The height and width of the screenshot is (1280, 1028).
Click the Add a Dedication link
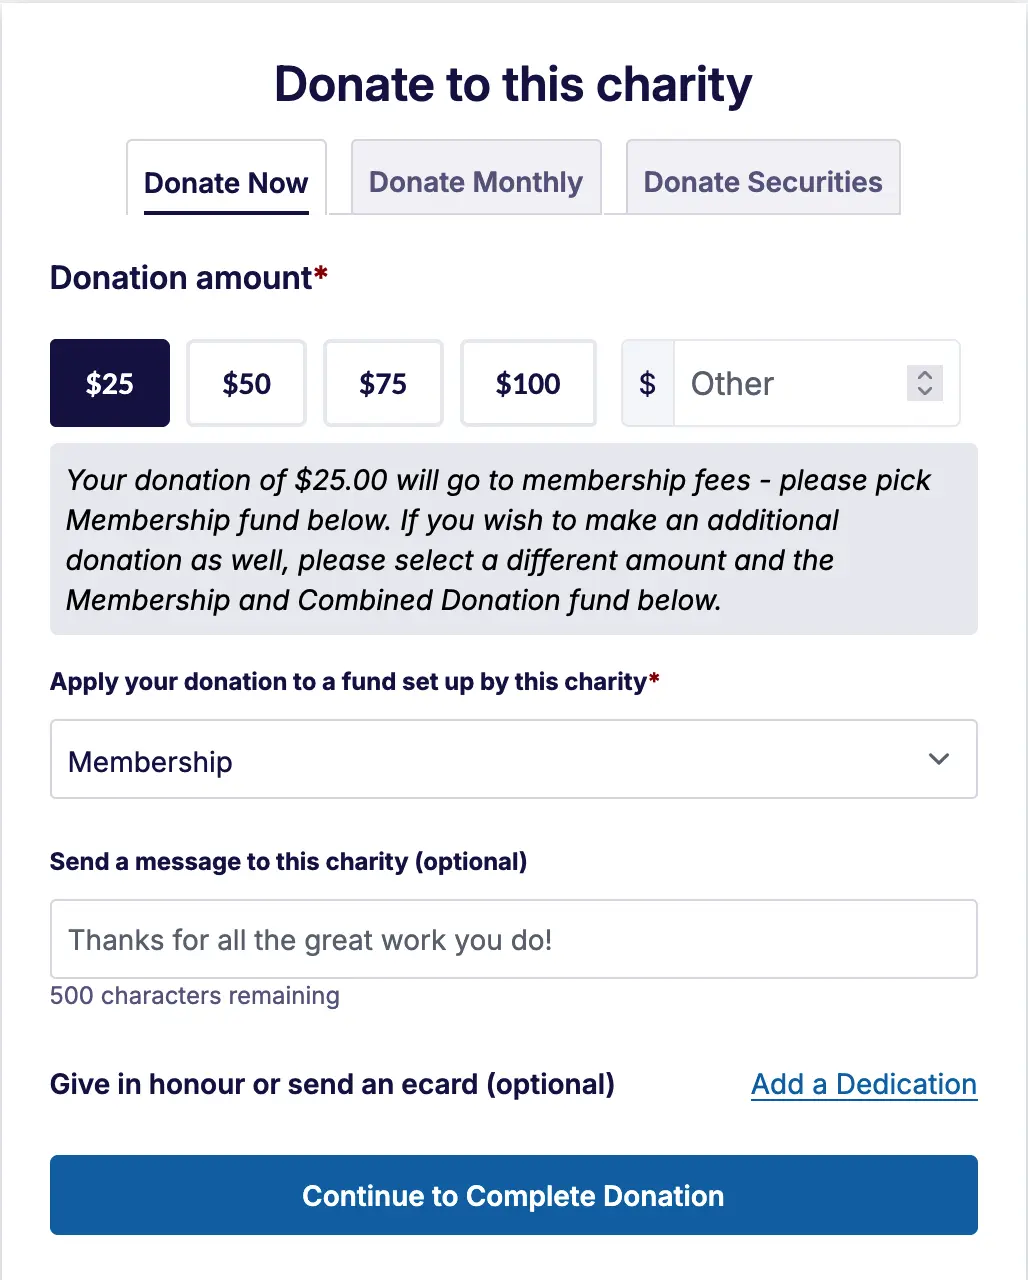point(864,1084)
